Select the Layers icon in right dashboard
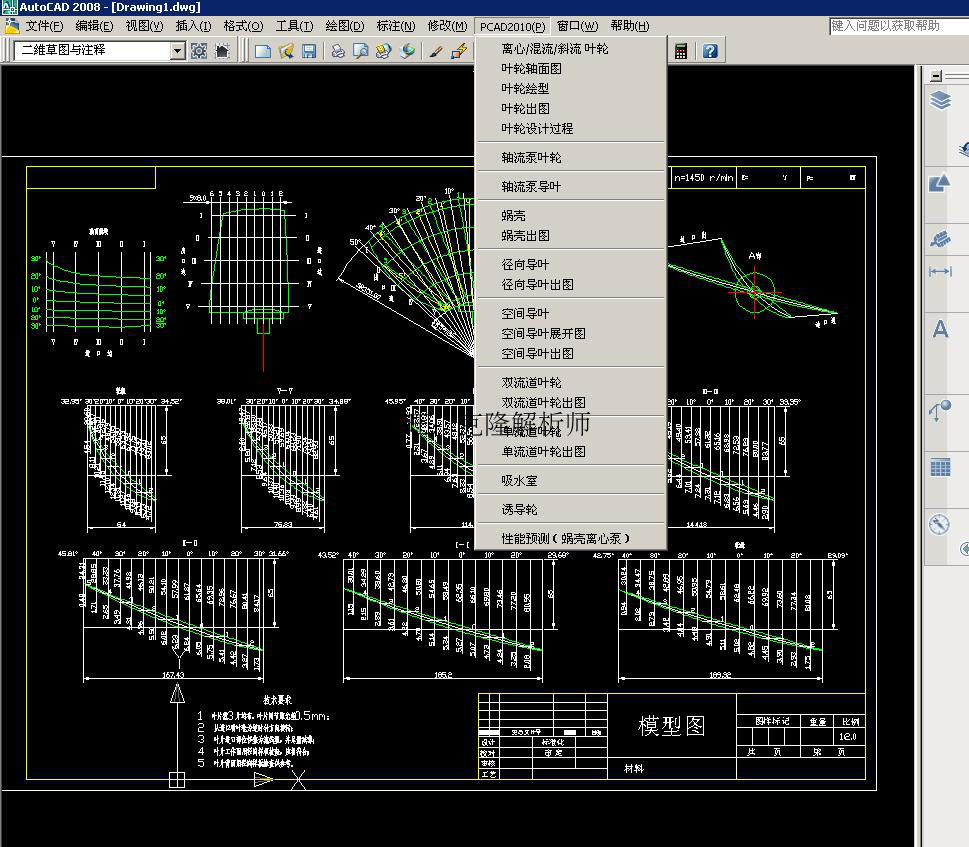The width and height of the screenshot is (969, 847). (942, 100)
